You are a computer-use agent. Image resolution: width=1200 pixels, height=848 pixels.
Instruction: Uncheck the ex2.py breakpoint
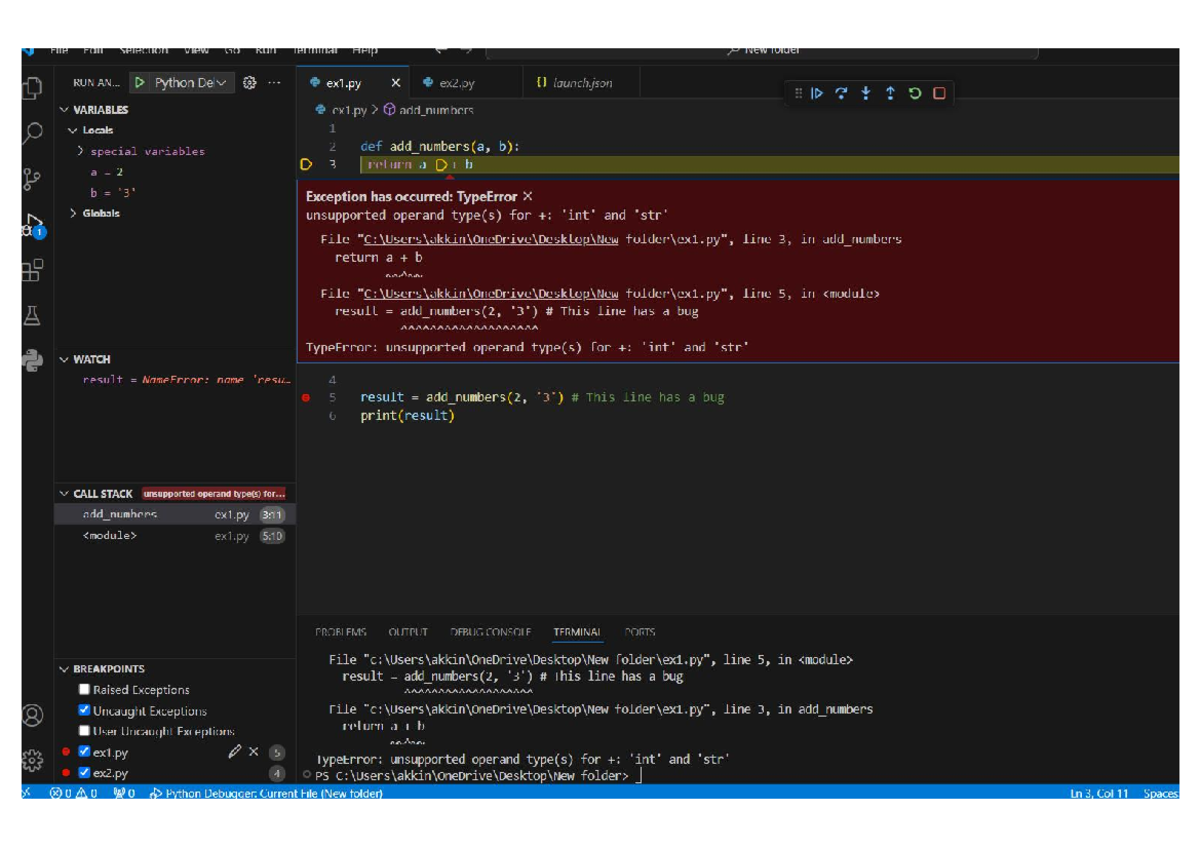click(84, 771)
